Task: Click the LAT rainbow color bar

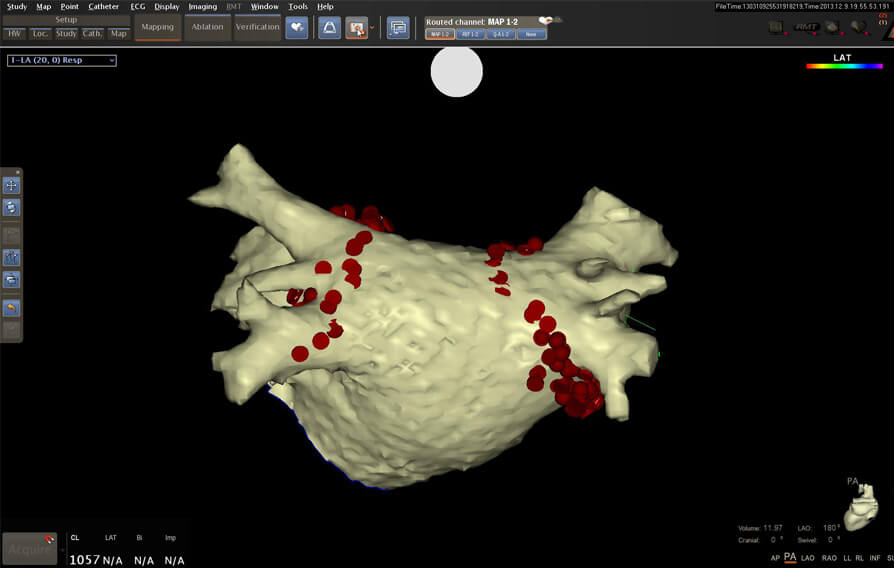Action: [842, 67]
